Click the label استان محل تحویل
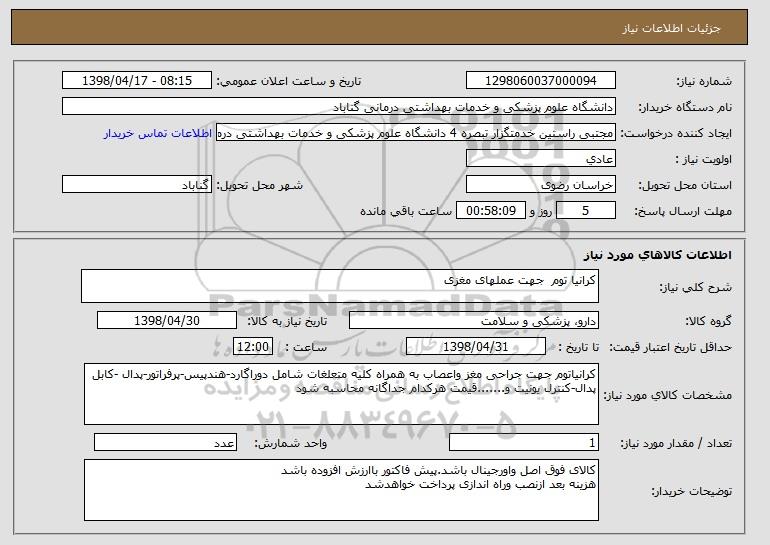Viewport: 770px width, 545px height. coord(685,185)
